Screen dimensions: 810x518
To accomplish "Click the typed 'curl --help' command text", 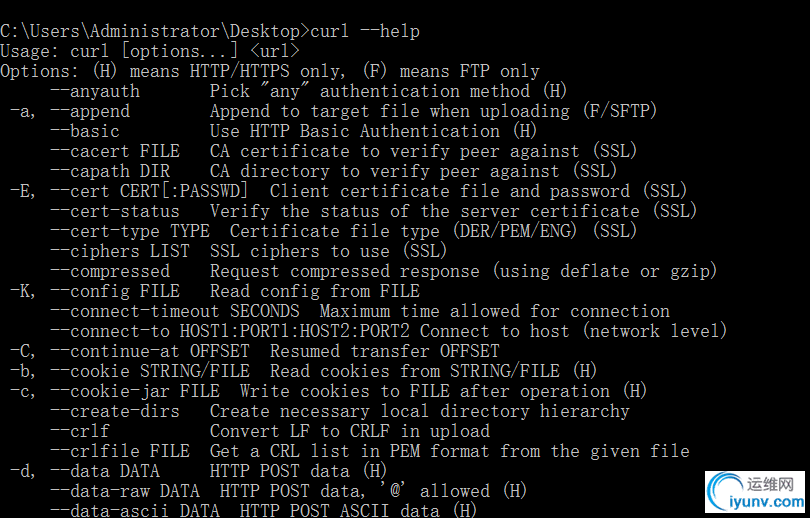I will (x=365, y=31).
